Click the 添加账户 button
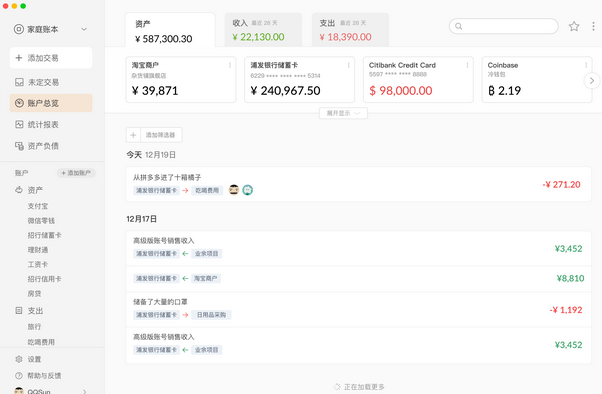This screenshot has height=394, width=602. click(76, 173)
